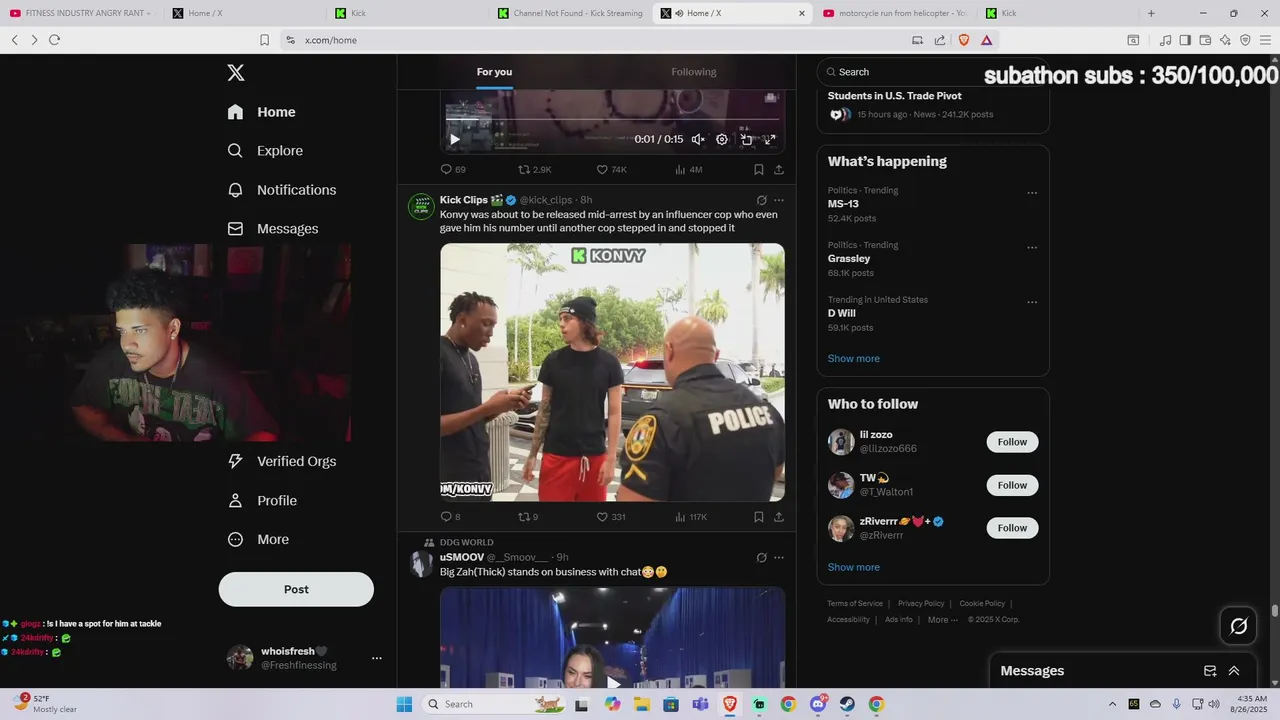Viewport: 1280px width, 720px height.
Task: Open Grok actions on the uSMOOV post
Action: (762, 557)
